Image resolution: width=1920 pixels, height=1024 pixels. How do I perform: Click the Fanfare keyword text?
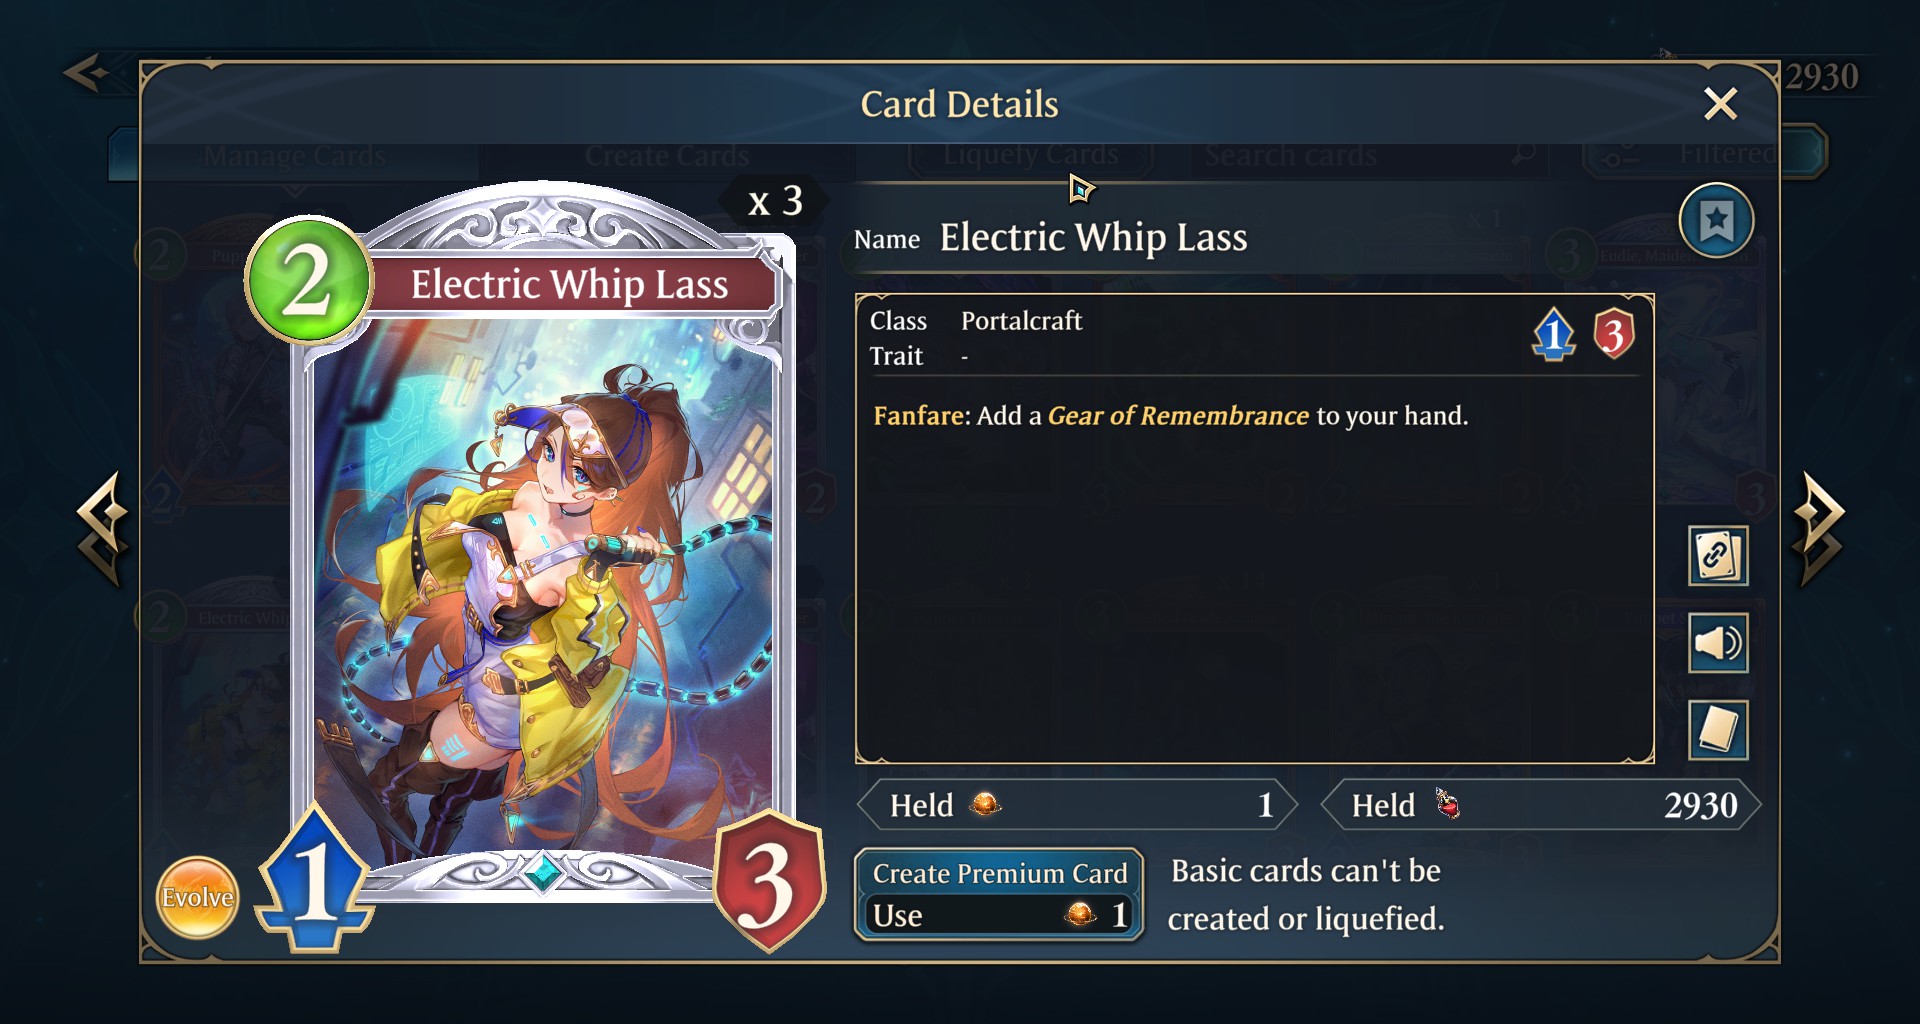tap(921, 416)
